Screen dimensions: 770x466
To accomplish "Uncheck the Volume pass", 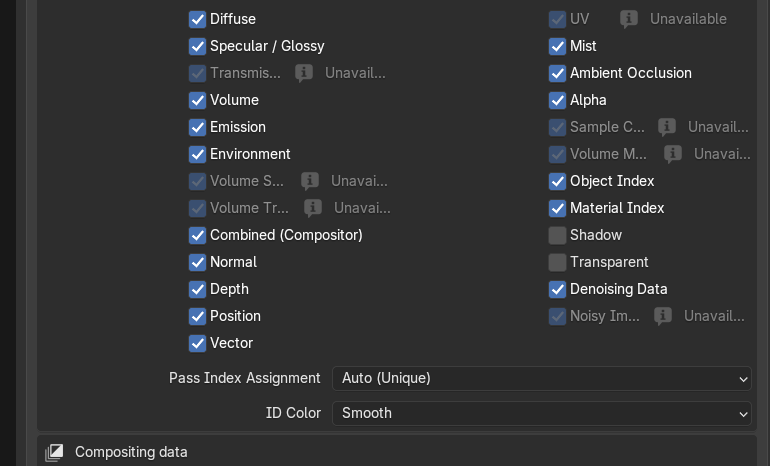I will coord(197,100).
